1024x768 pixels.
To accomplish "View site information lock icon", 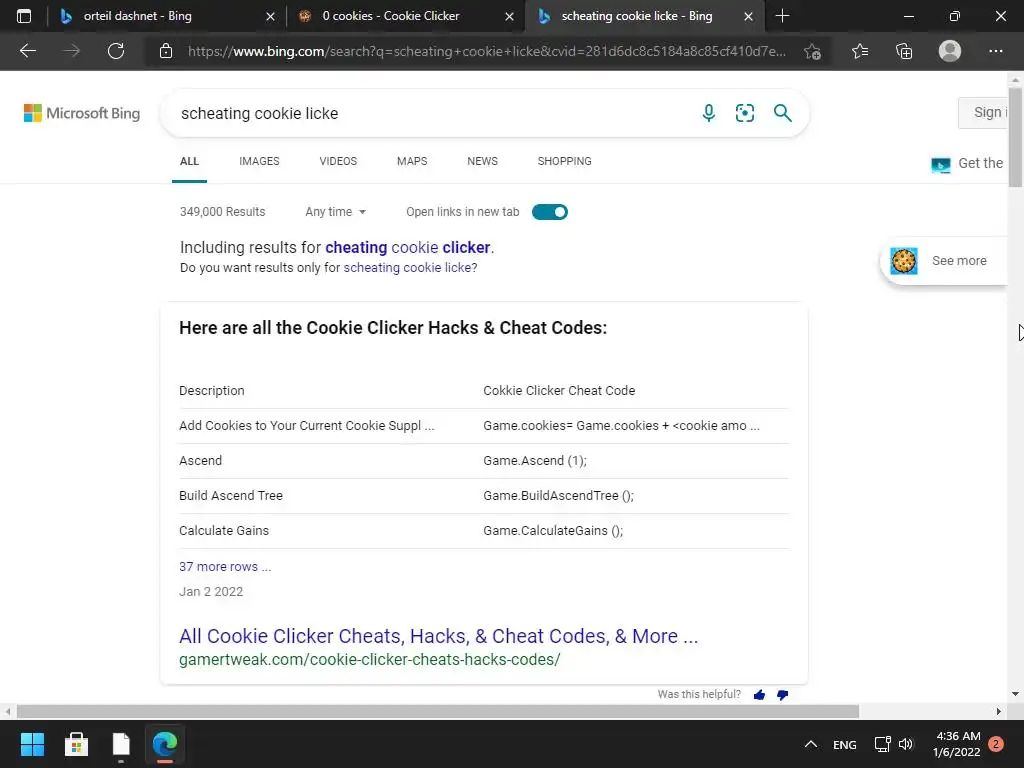I will pos(166,51).
